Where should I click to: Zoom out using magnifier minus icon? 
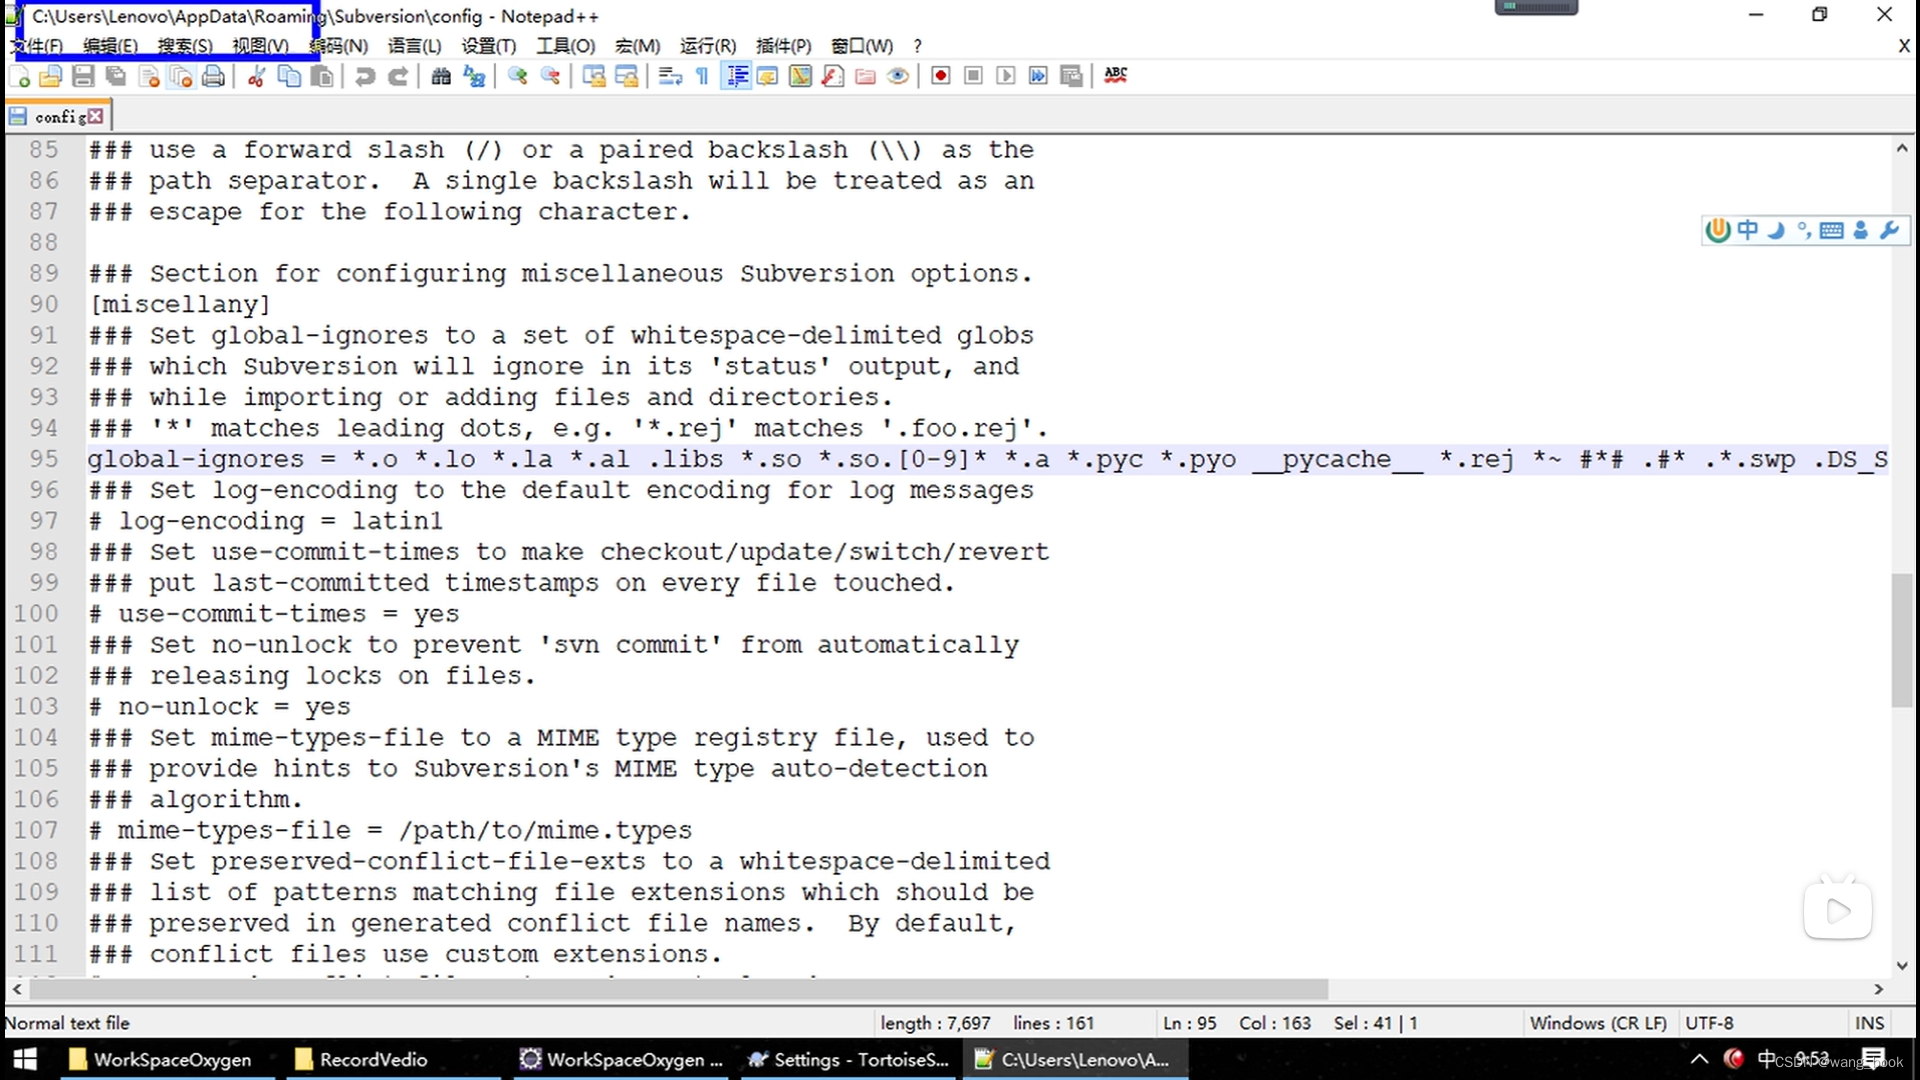pyautogui.click(x=550, y=76)
